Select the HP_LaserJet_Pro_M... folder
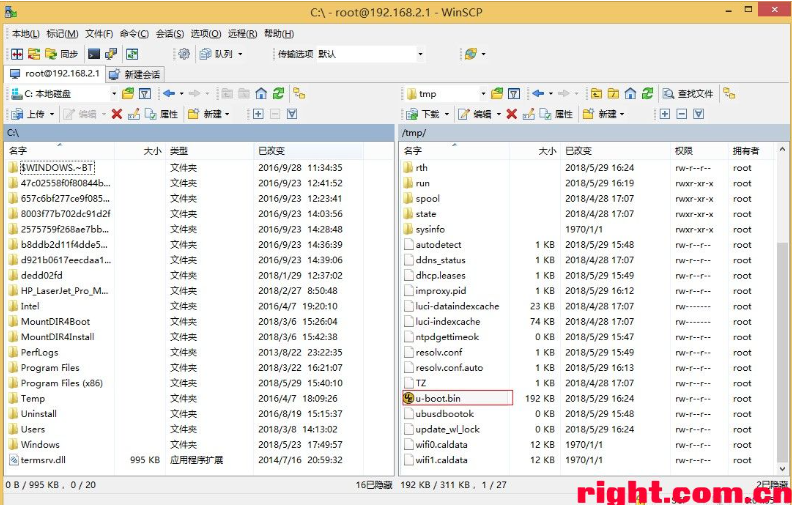 [64, 290]
